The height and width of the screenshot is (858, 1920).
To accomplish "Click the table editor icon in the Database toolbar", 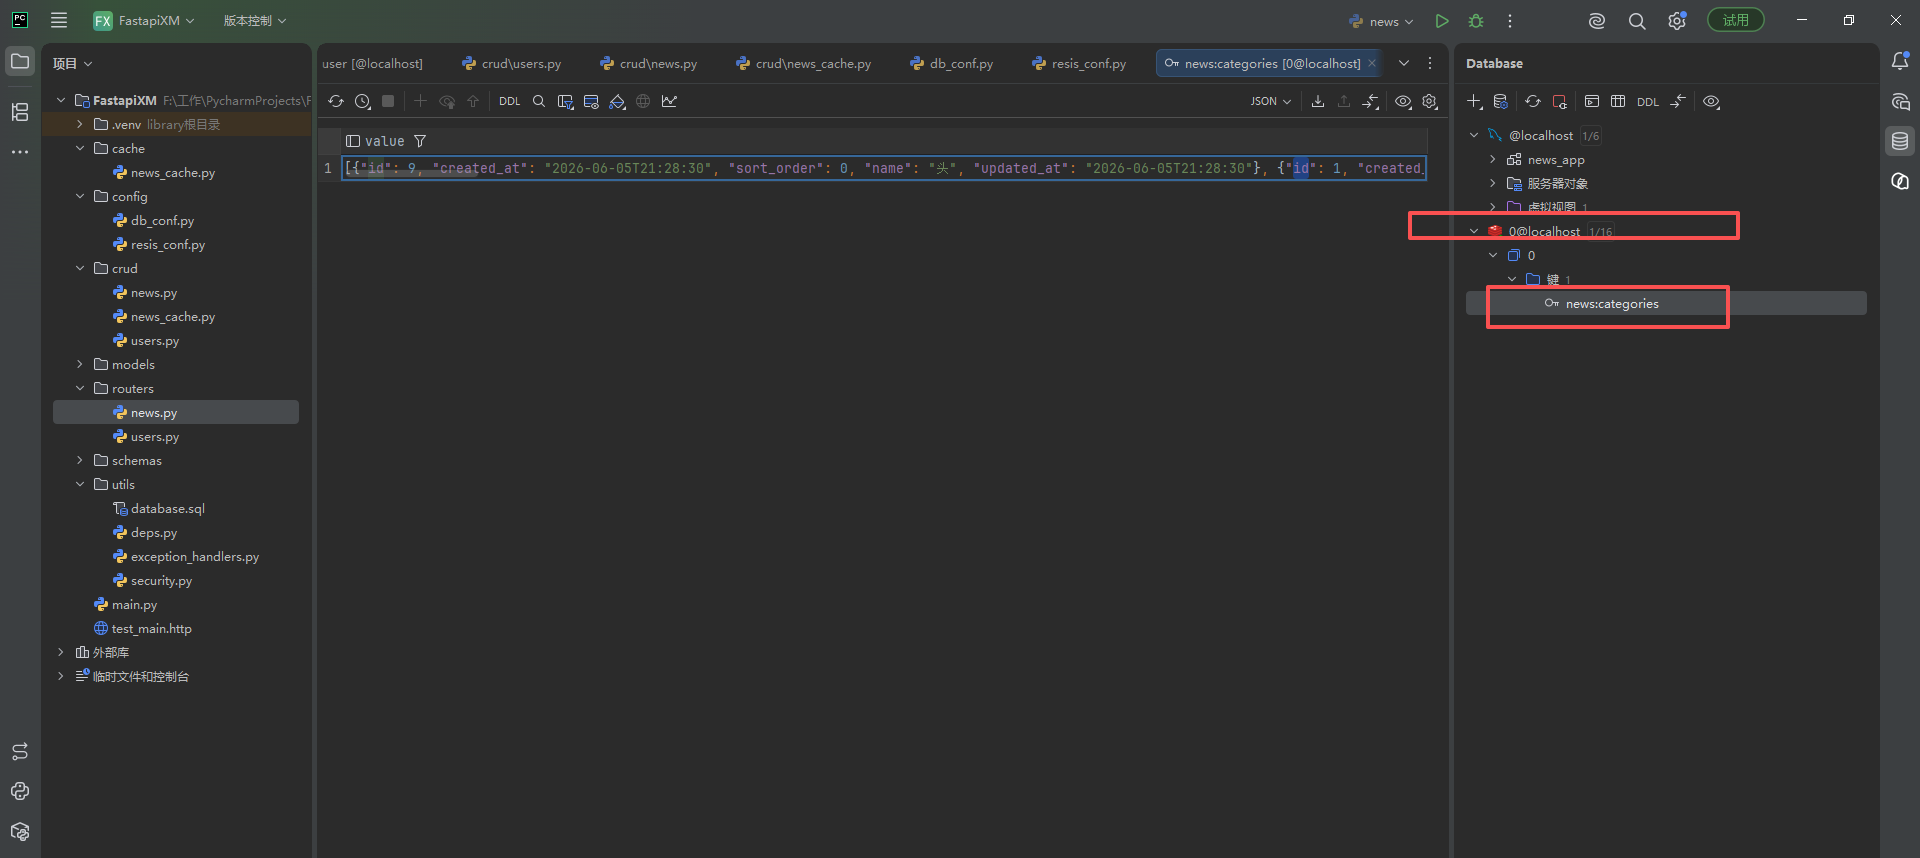I will (1618, 101).
